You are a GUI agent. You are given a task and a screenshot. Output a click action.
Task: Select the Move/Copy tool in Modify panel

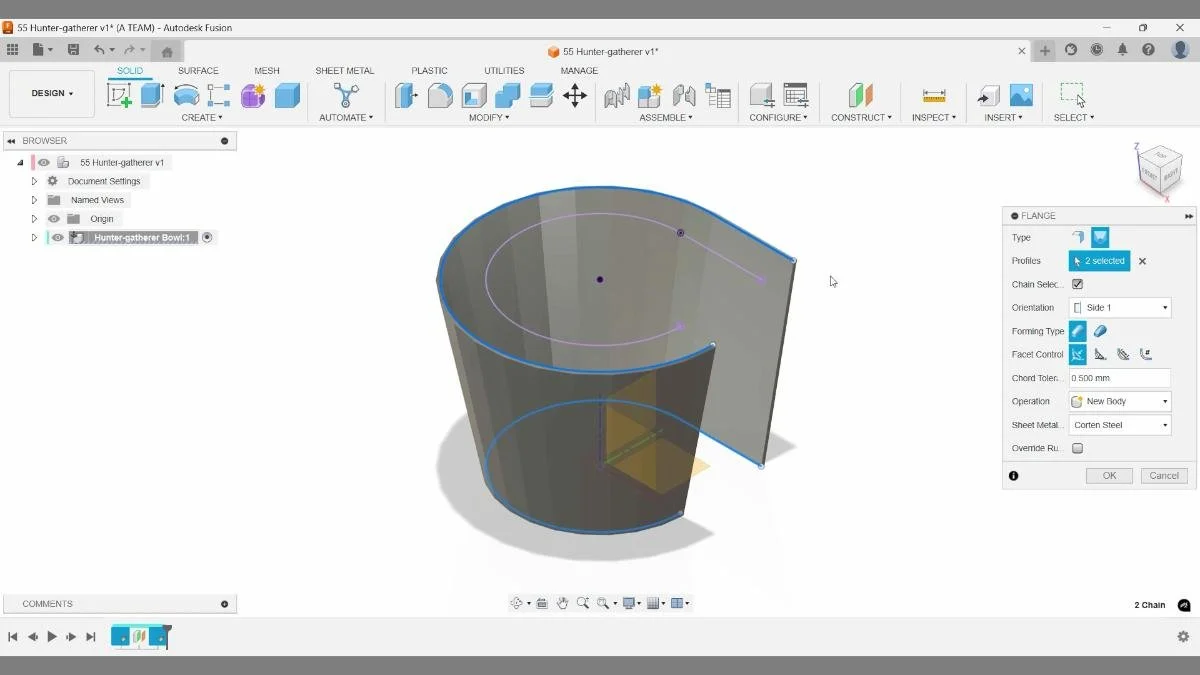pyautogui.click(x=575, y=95)
